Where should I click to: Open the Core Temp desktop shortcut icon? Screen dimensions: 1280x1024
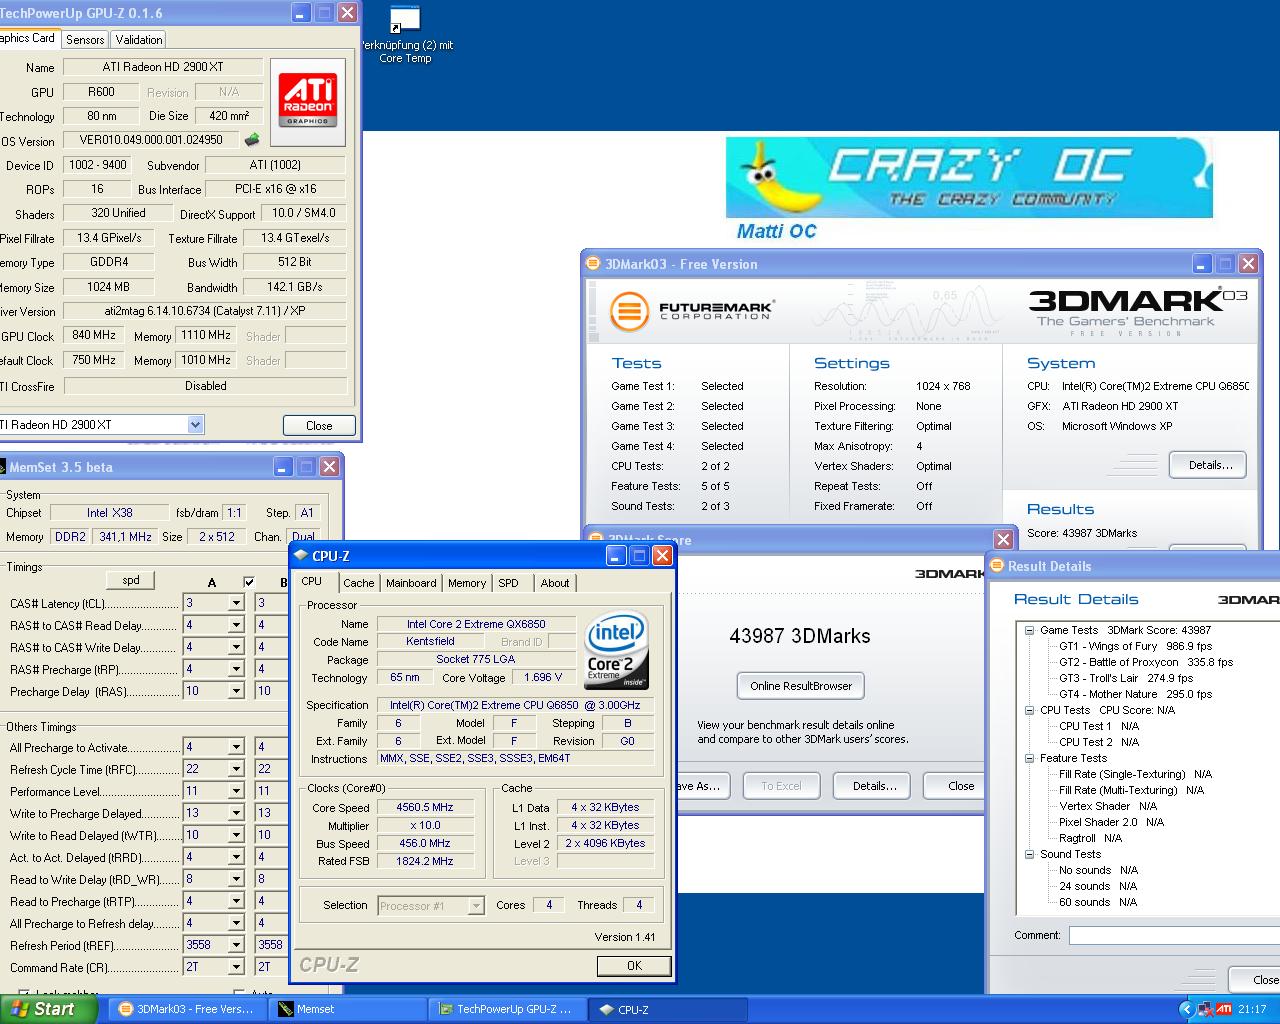(x=405, y=20)
